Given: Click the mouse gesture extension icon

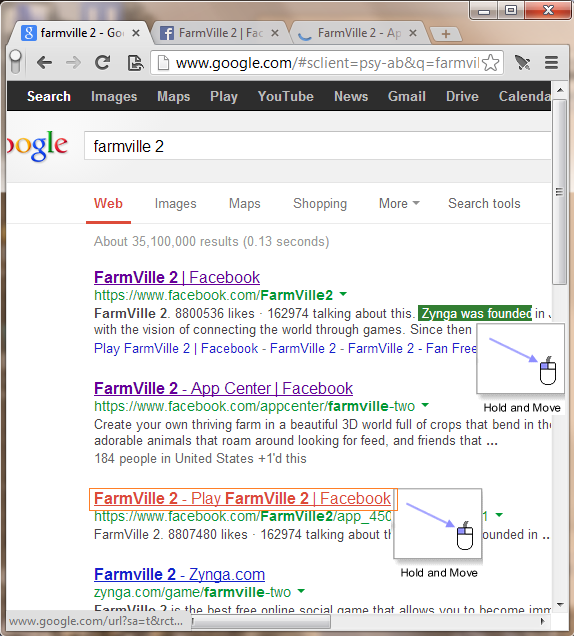Looking at the screenshot, I should coord(522,62).
